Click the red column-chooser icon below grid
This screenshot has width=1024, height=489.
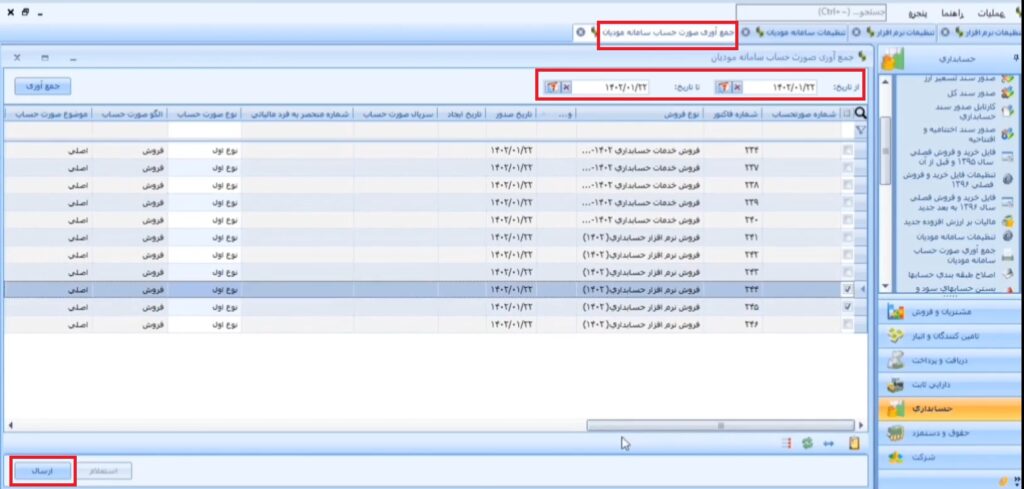tap(787, 443)
